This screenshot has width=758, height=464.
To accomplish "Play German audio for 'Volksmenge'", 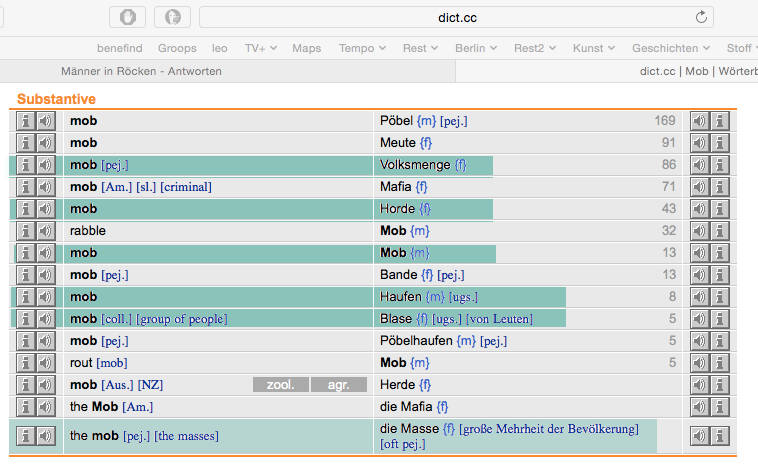I will (700, 165).
